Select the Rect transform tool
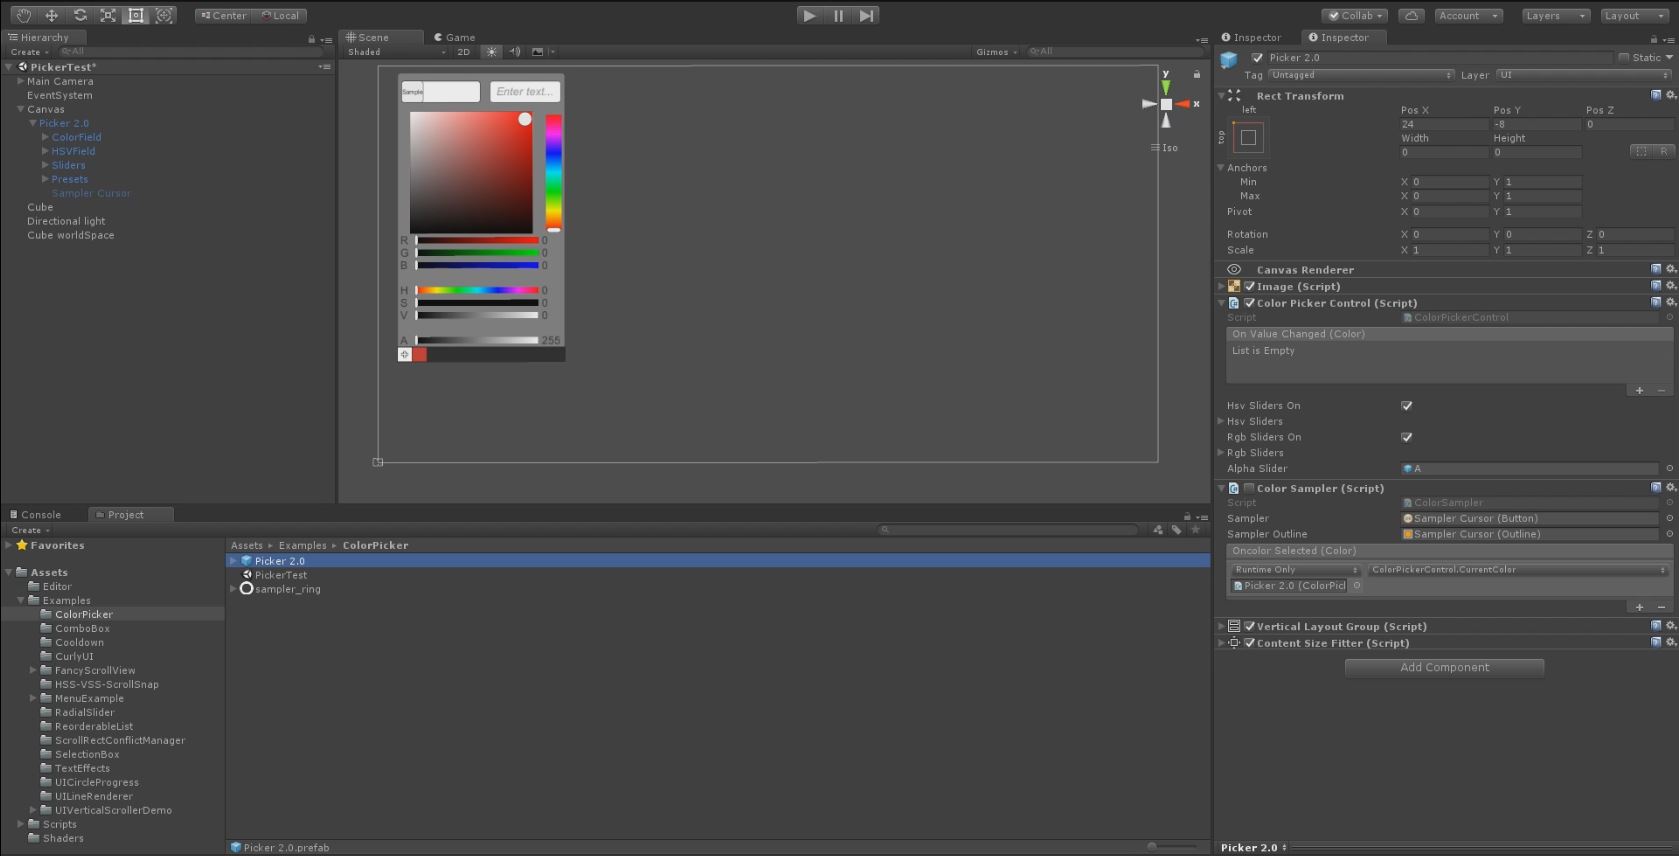This screenshot has height=856, width=1679. pos(136,15)
